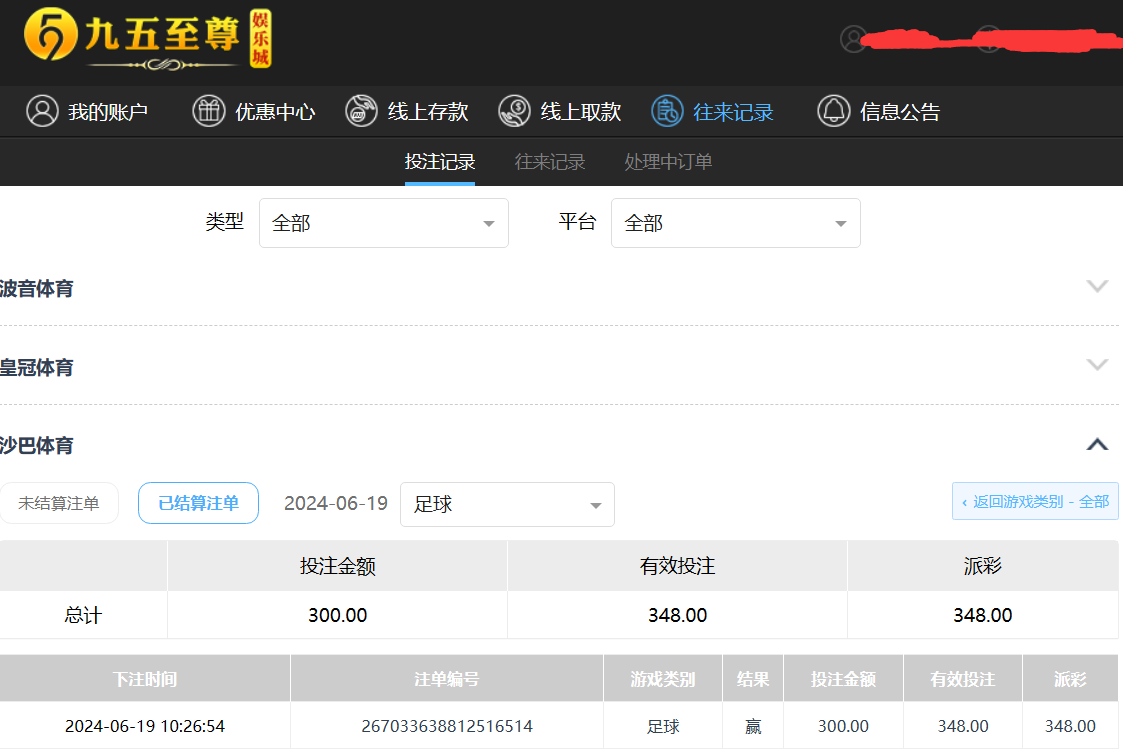
Task: Click the 线上存款 deposit icon
Action: 361,111
